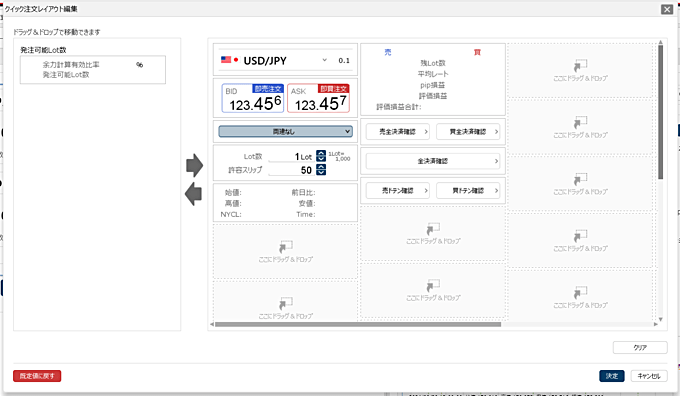Click the Time: label
Viewport: 680px width, 396px height.
(306, 214)
